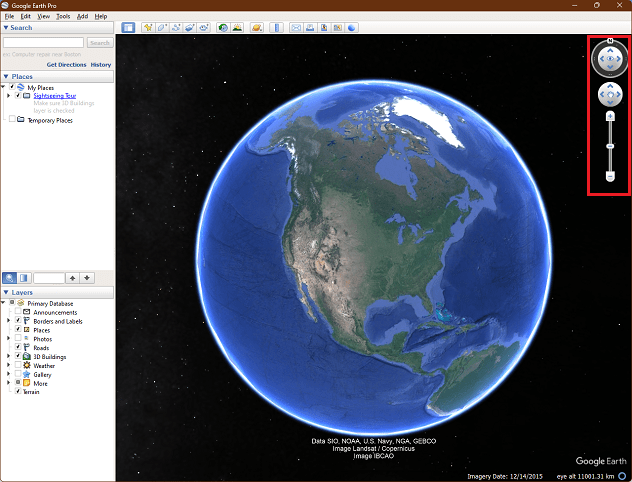Click the Move joystick left arrow
632x482 pixels.
(x=602, y=95)
